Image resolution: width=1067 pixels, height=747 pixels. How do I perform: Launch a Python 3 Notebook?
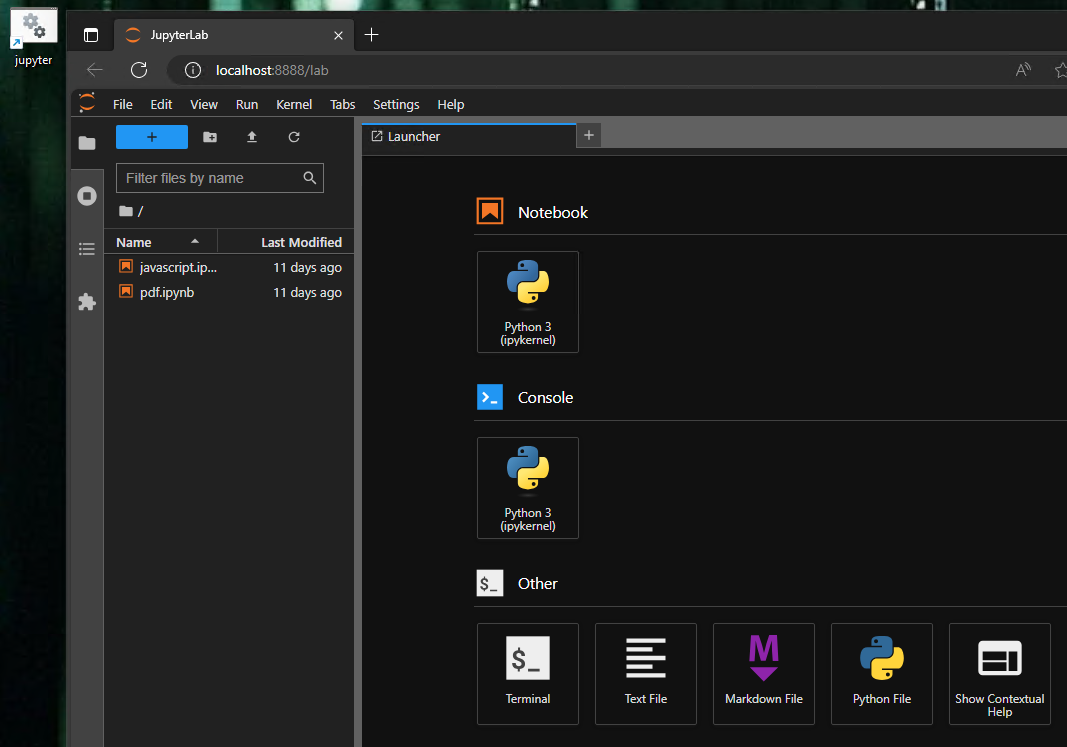pos(528,301)
